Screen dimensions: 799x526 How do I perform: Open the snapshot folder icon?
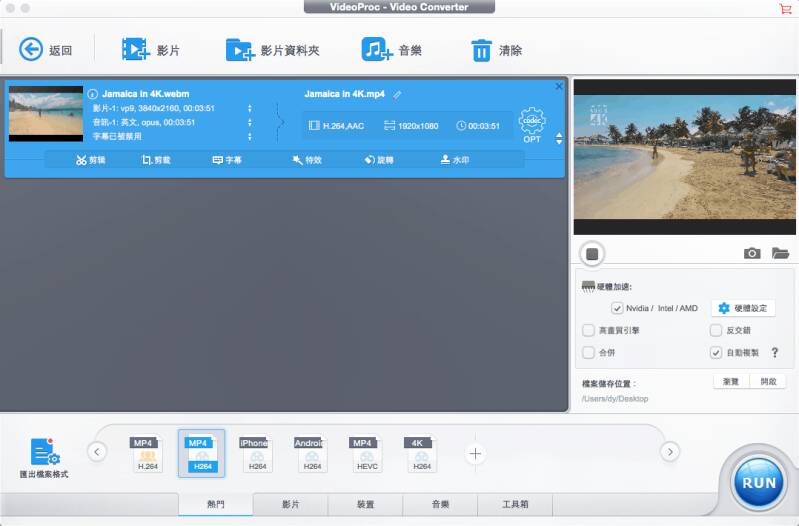pyautogui.click(x=780, y=253)
